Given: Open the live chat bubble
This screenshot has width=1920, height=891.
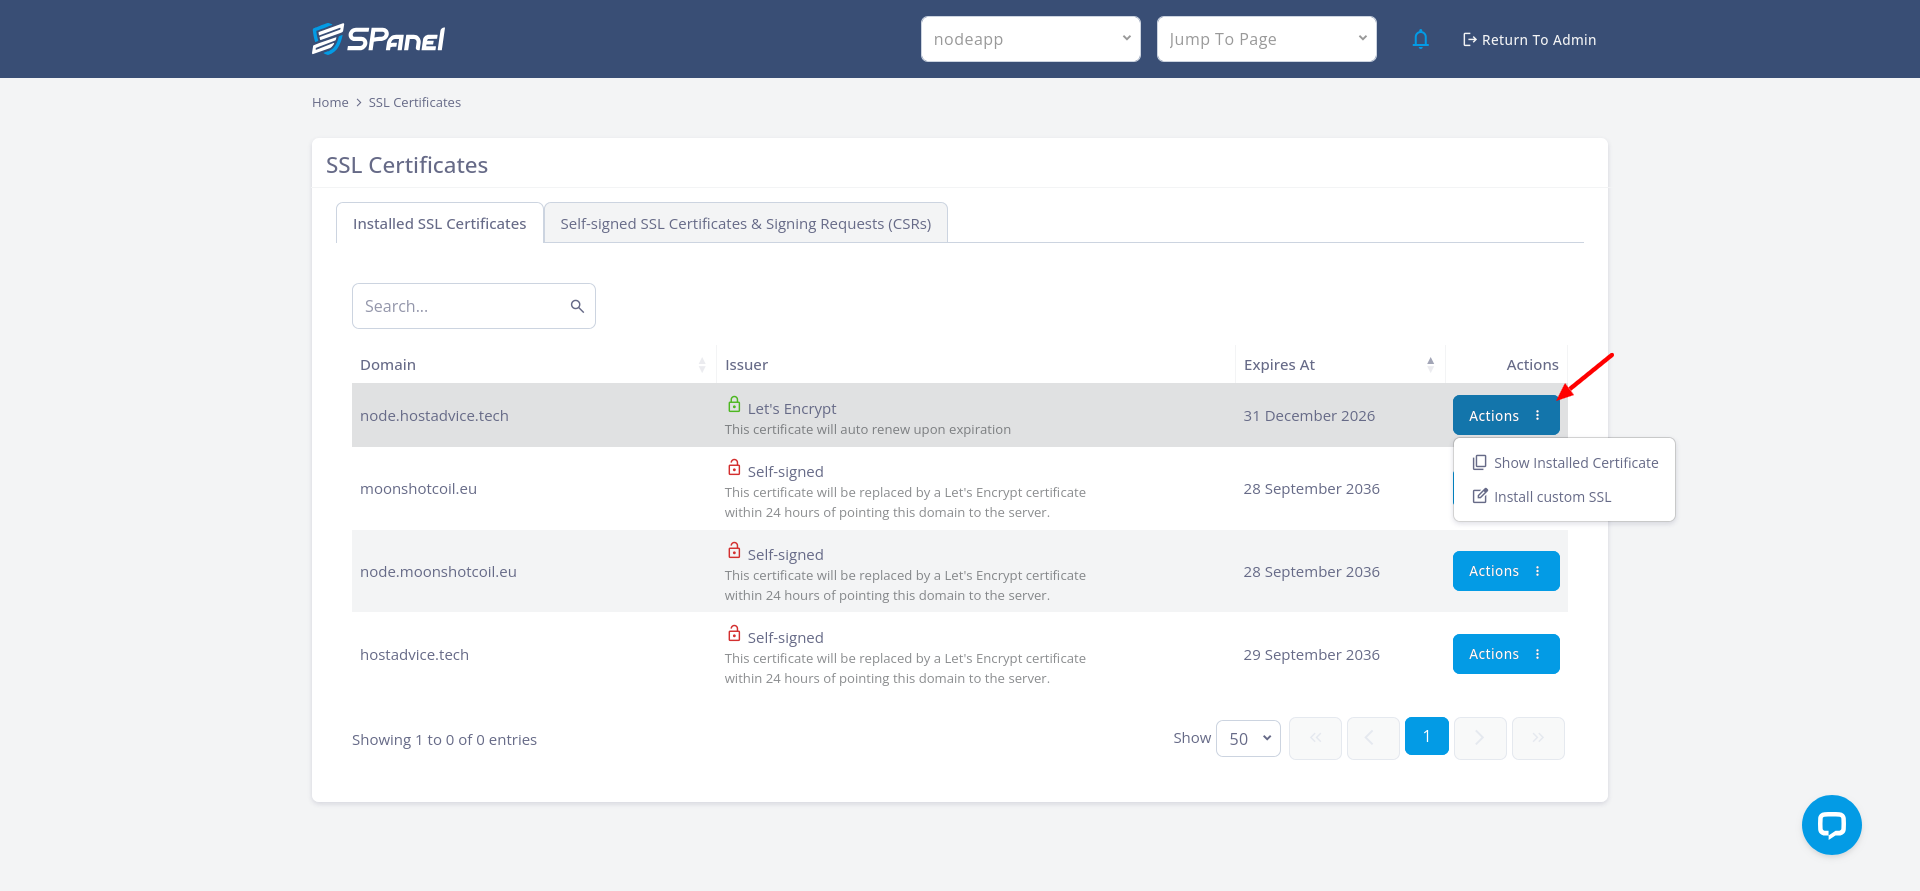Looking at the screenshot, I should click(1831, 825).
